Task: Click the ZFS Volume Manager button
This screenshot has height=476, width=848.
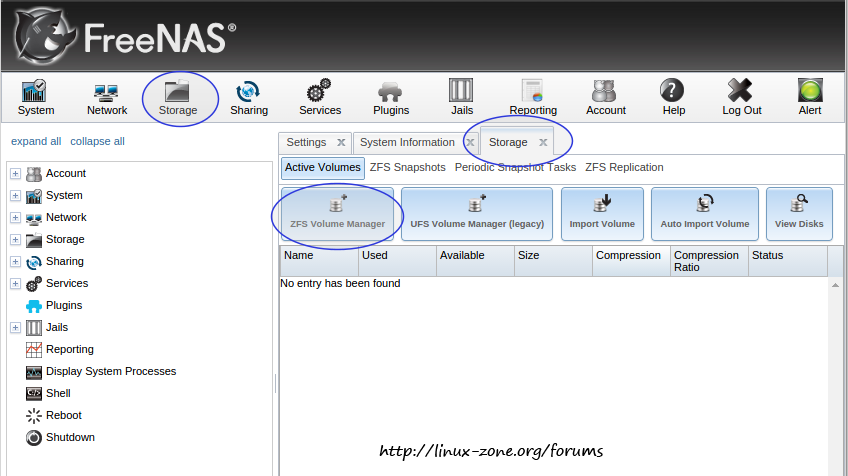Action: pos(337,213)
